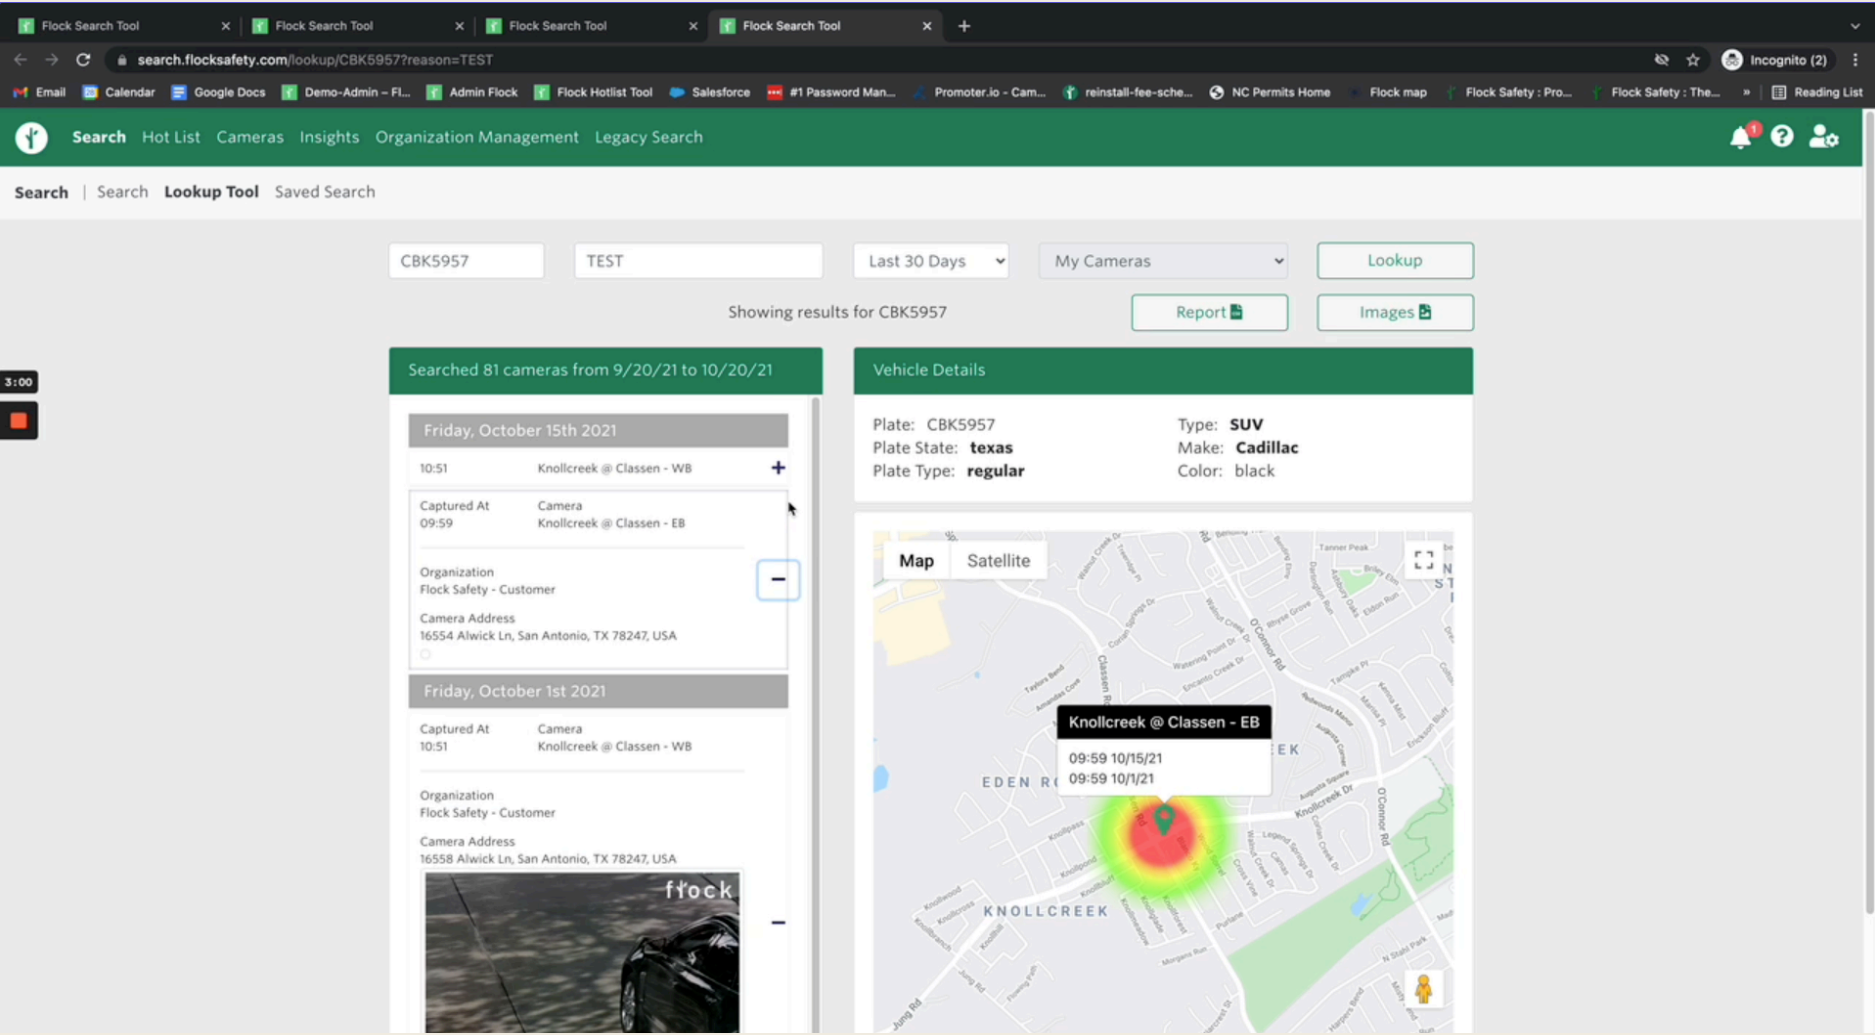The width and height of the screenshot is (1875, 1035).
Task: Click the Lookup button
Action: (1395, 261)
